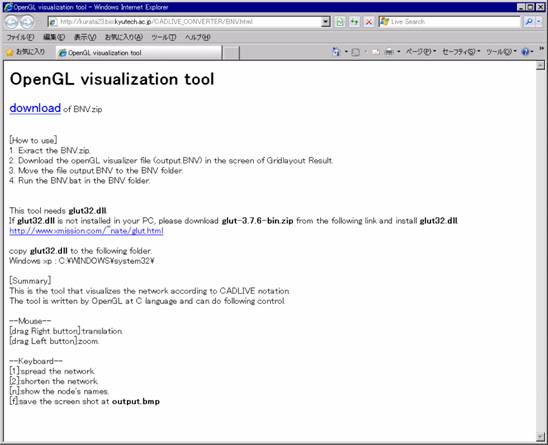Click the green Refresh arrows icon
The image size is (548, 445).
pos(354,22)
